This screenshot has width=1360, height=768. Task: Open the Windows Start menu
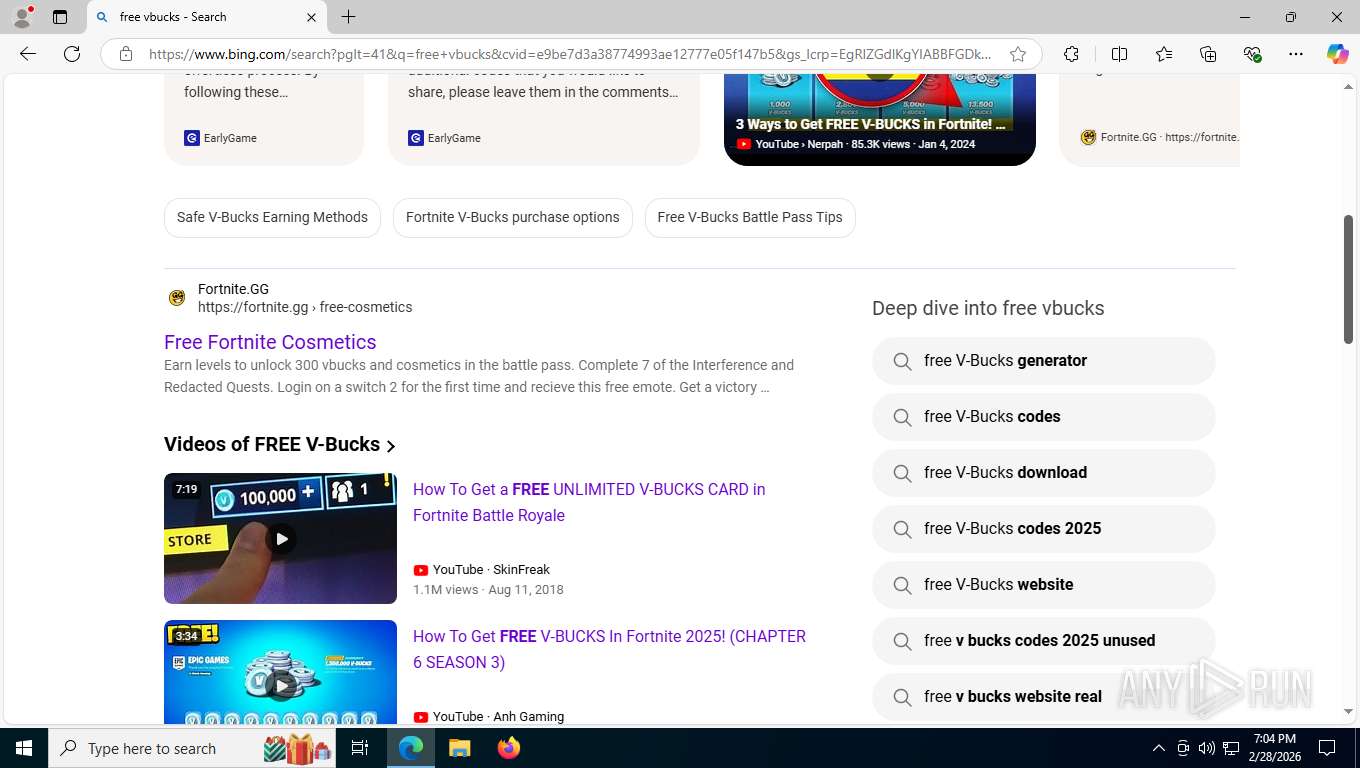[24, 748]
